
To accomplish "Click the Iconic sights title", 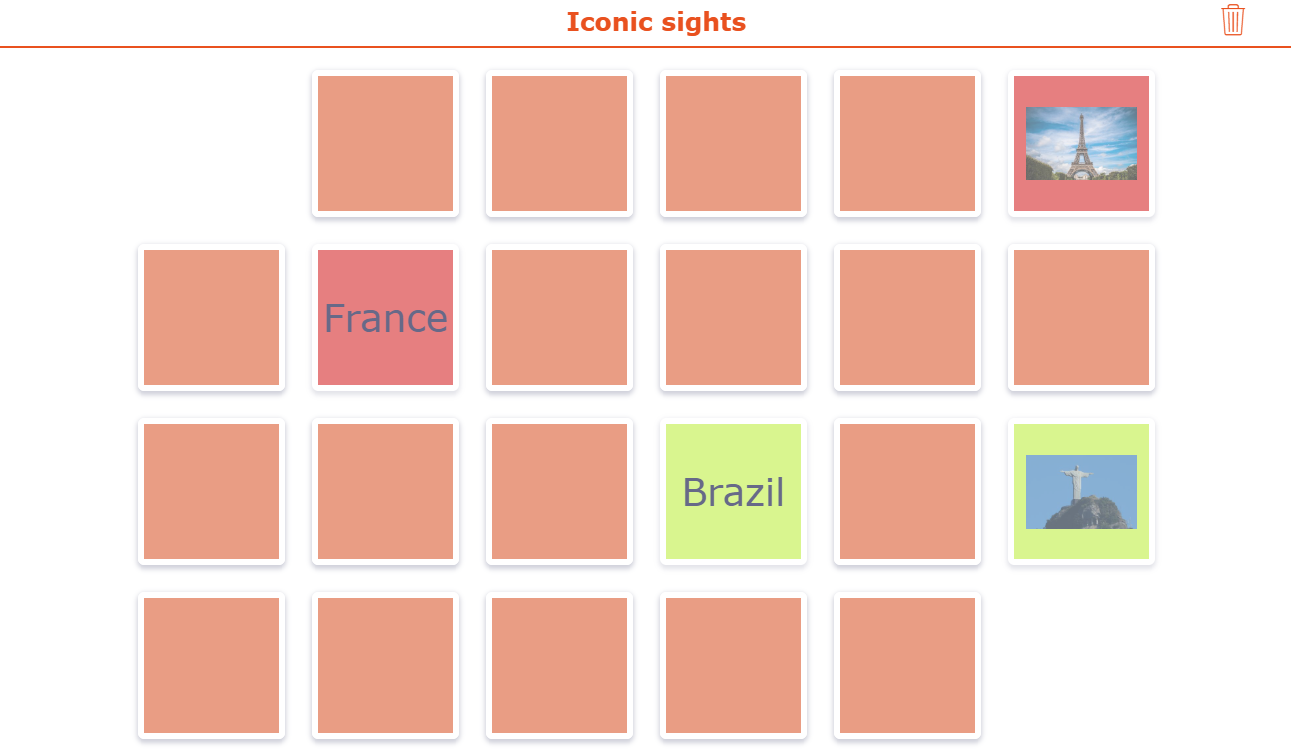I will click(x=656, y=22).
